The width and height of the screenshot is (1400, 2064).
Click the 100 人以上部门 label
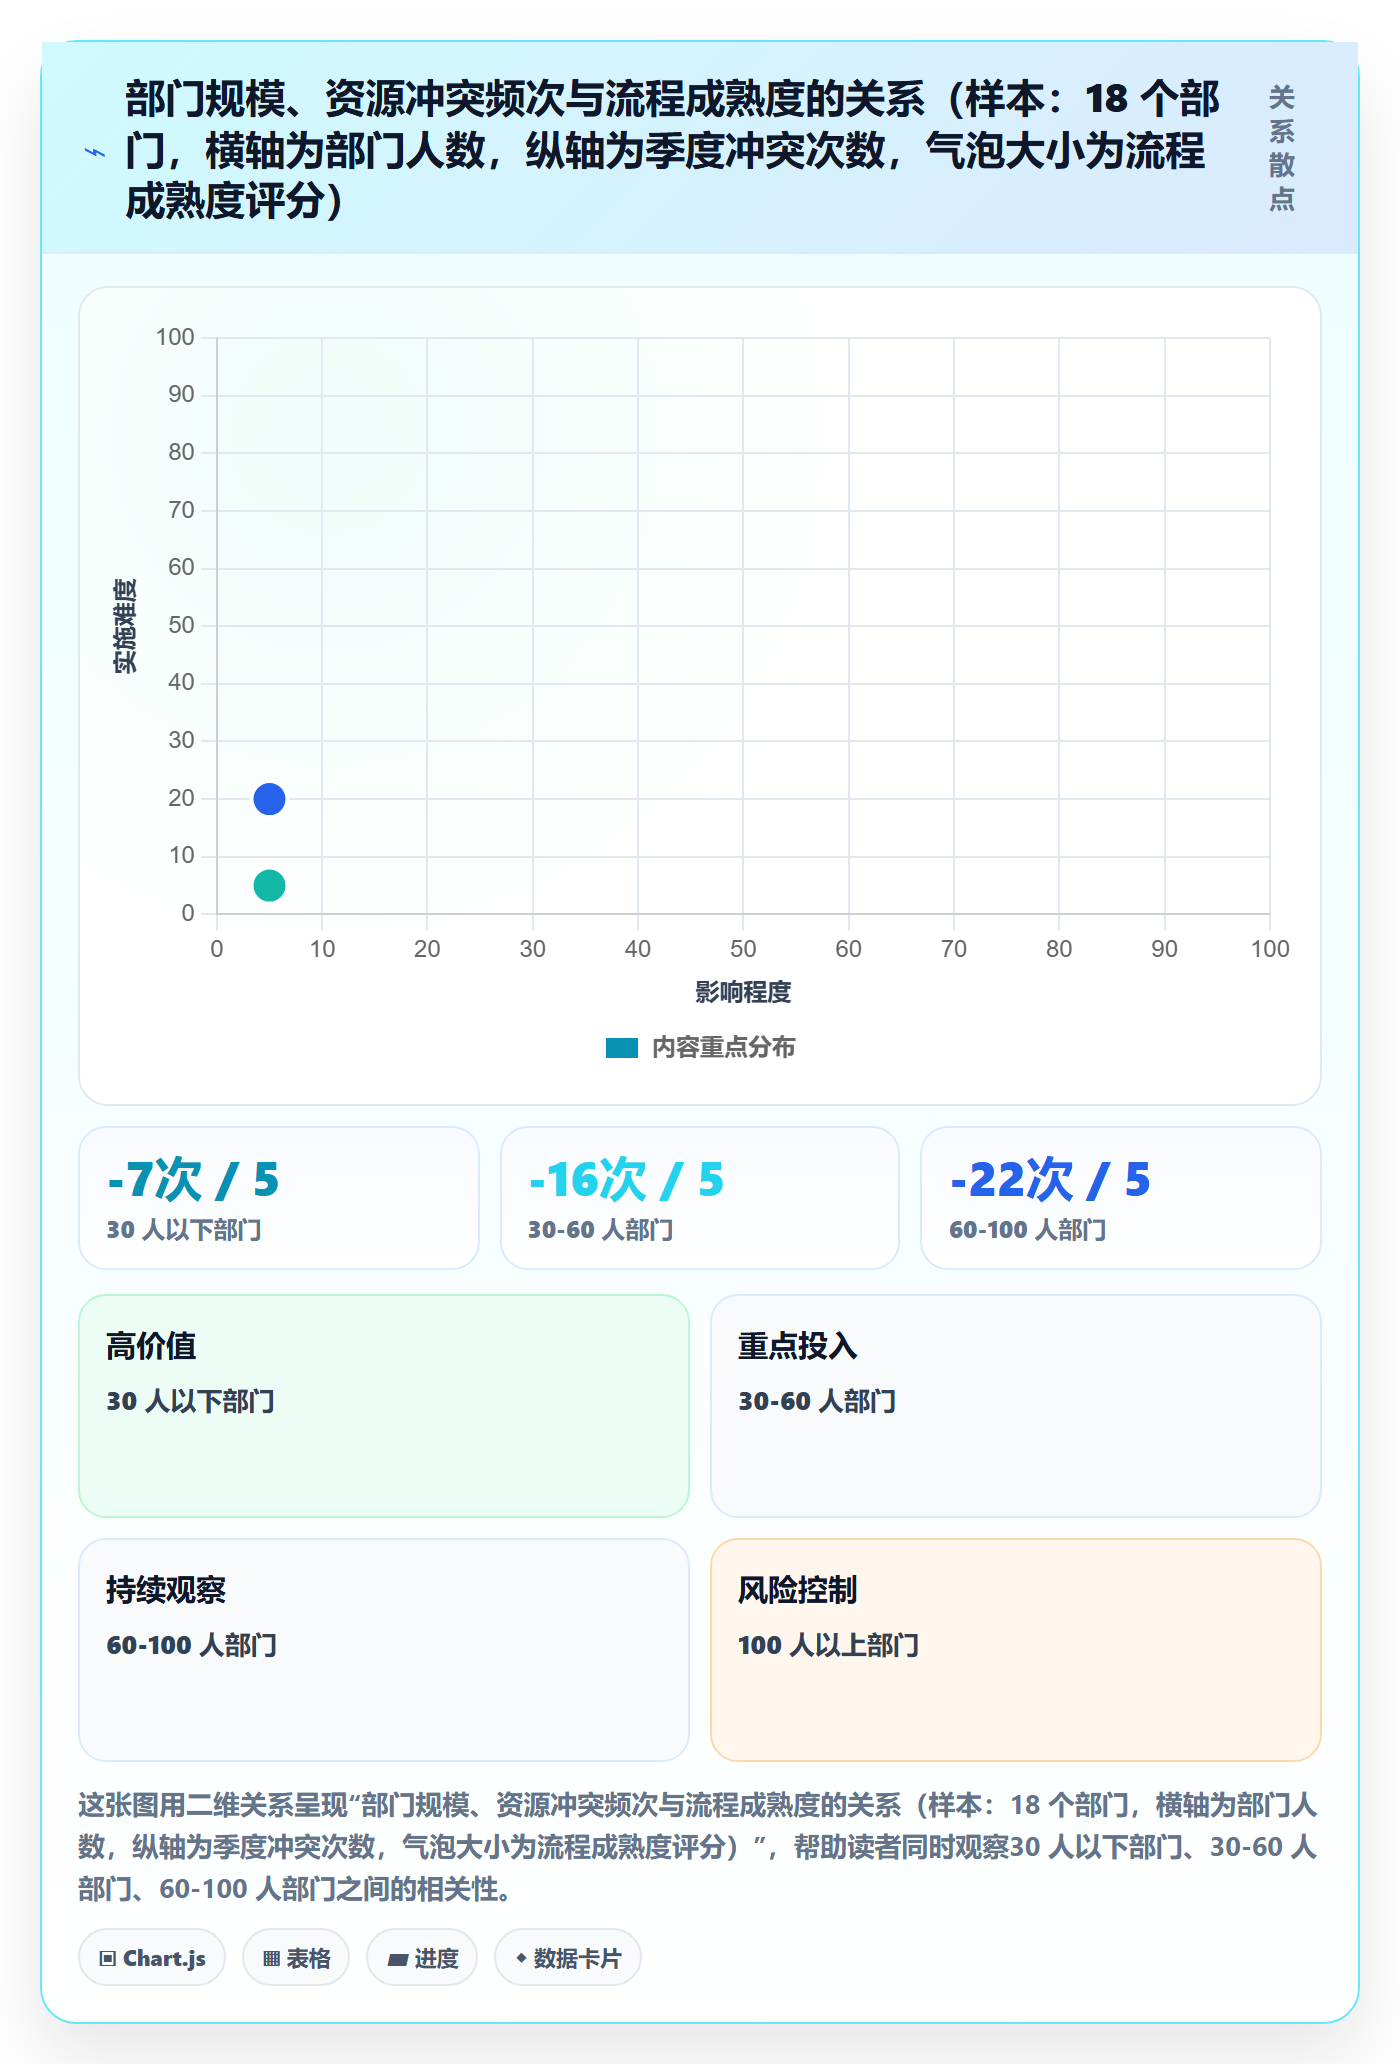click(828, 1645)
